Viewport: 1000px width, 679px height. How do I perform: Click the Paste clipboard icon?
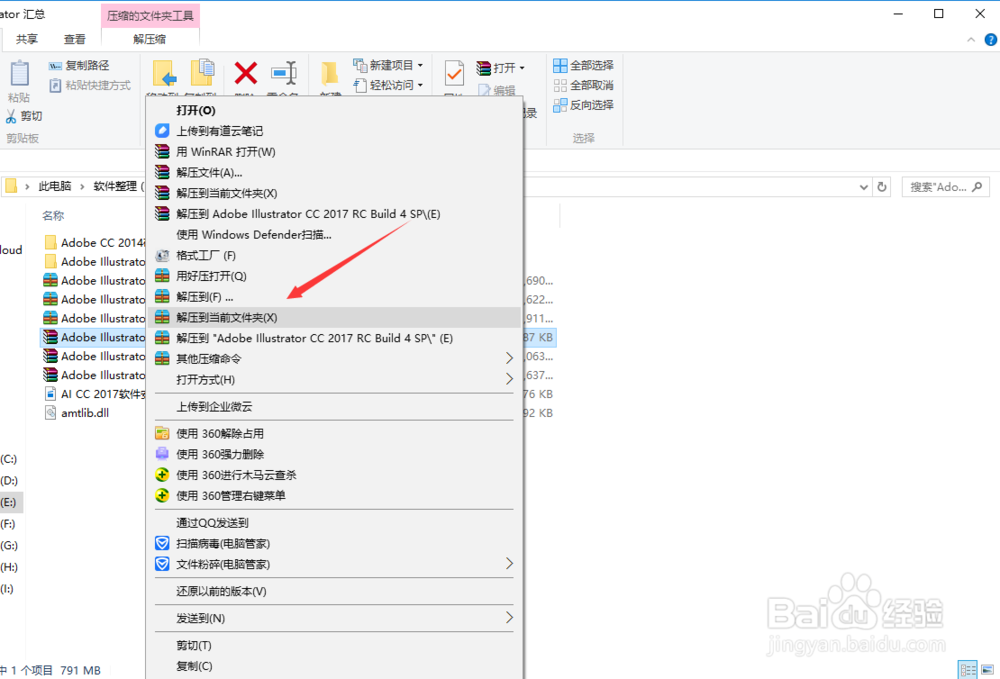[x=19, y=74]
